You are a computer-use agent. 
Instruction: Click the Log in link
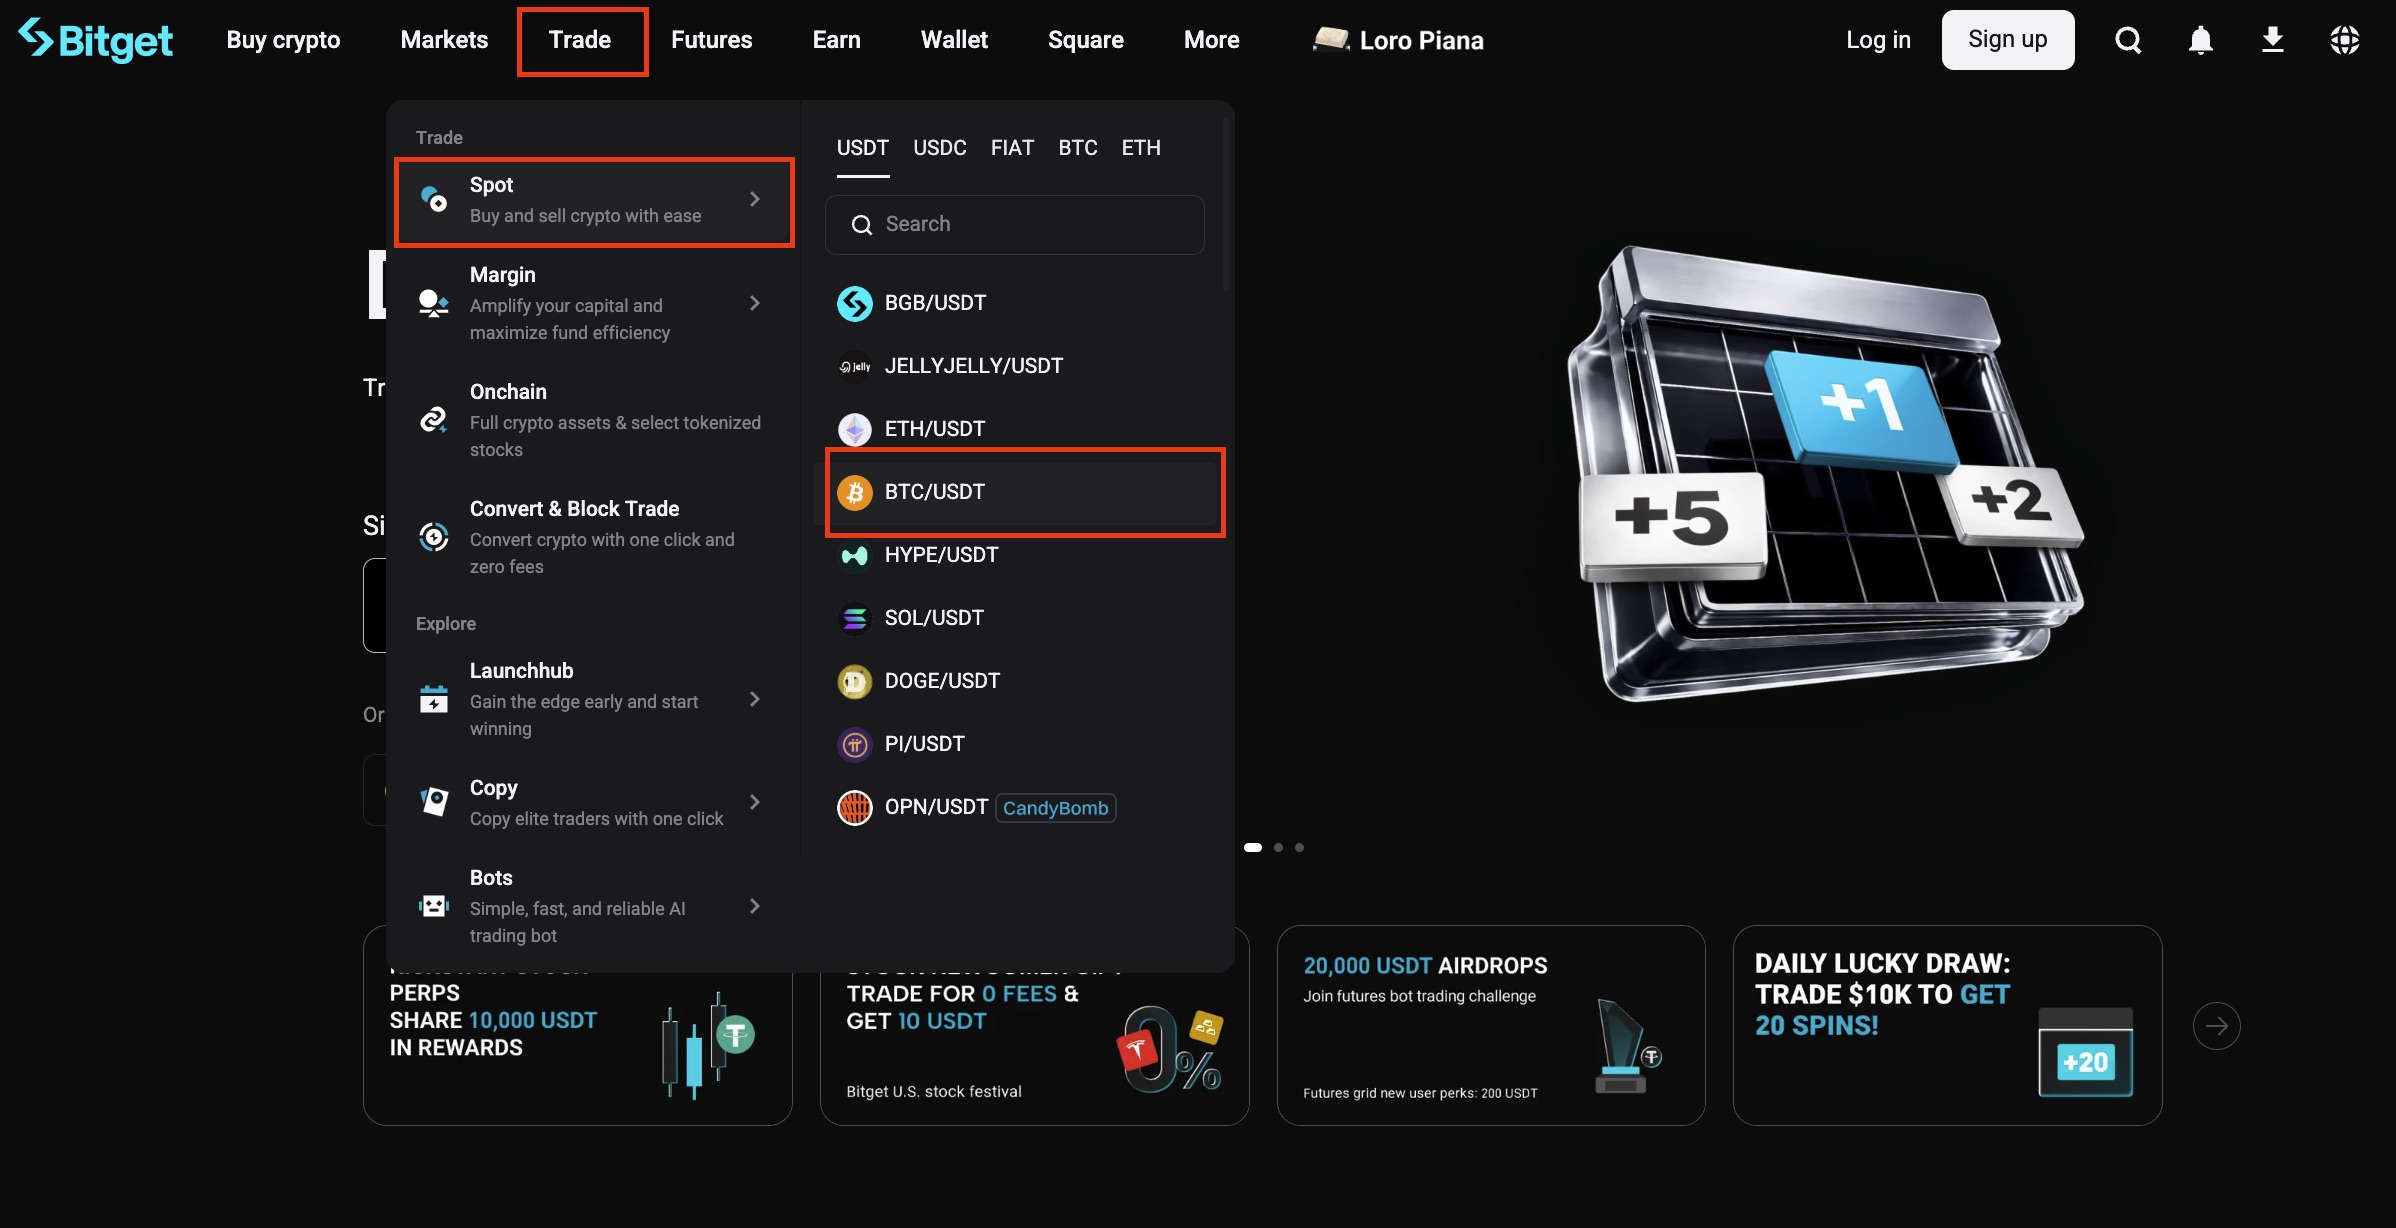(x=1877, y=40)
